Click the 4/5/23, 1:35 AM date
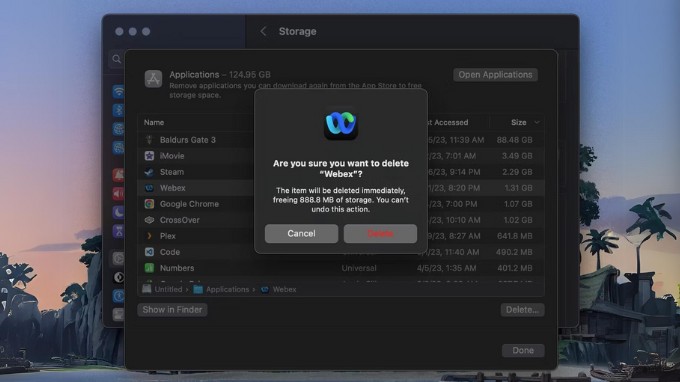 click(446, 268)
